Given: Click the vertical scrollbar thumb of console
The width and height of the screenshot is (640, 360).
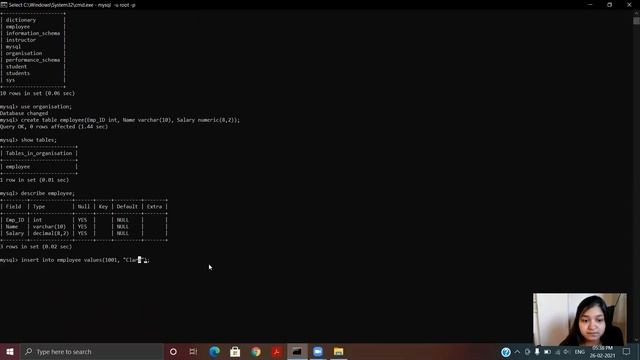Looking at the screenshot, I should [x=636, y=20].
